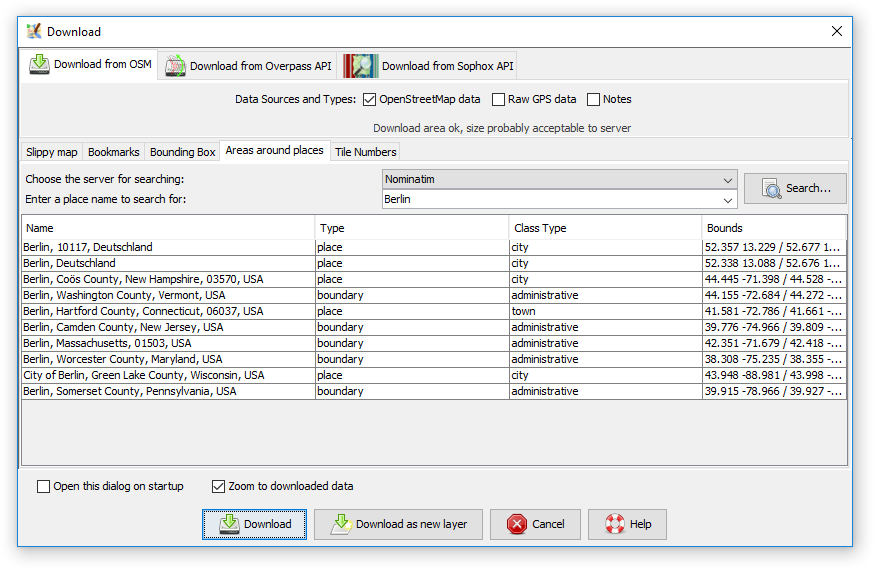Sort results by the Bounds column header
874x569 pixels.
click(774, 228)
